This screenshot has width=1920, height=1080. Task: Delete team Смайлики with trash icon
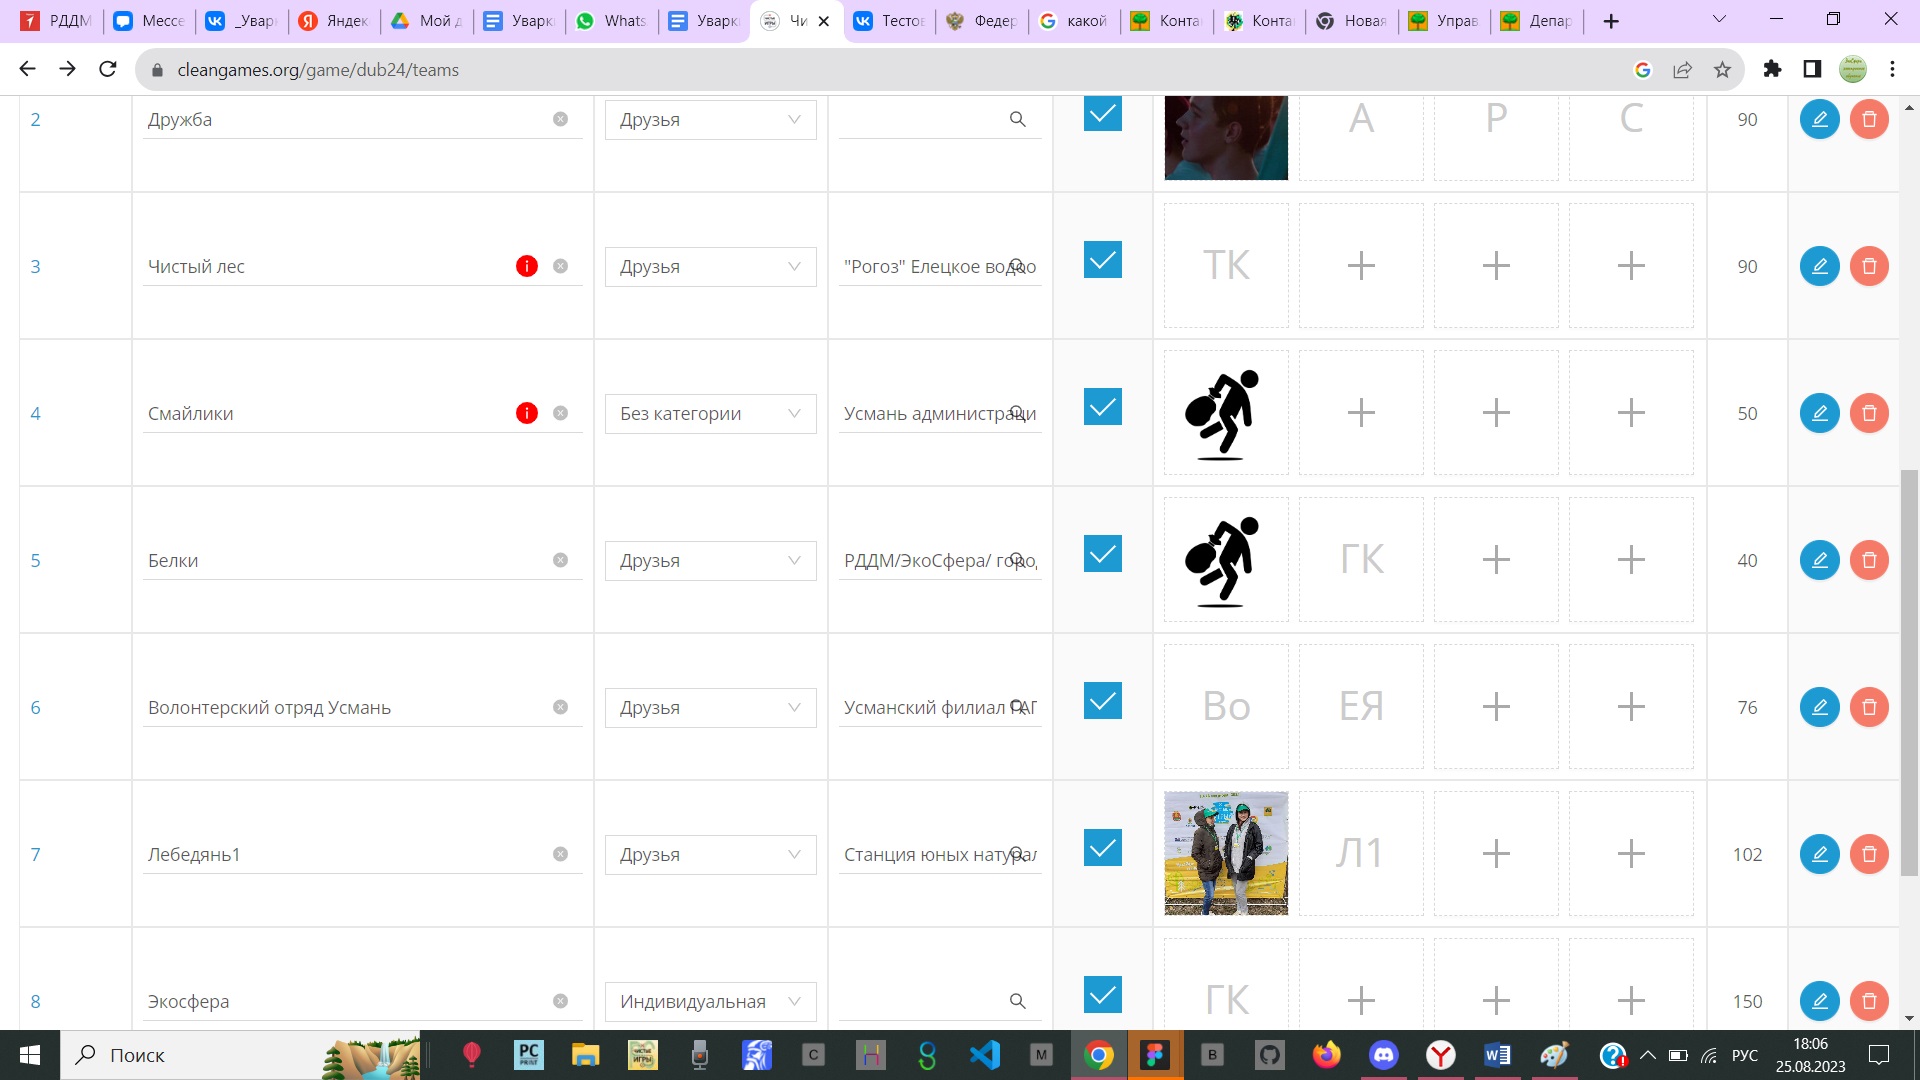click(x=1868, y=413)
